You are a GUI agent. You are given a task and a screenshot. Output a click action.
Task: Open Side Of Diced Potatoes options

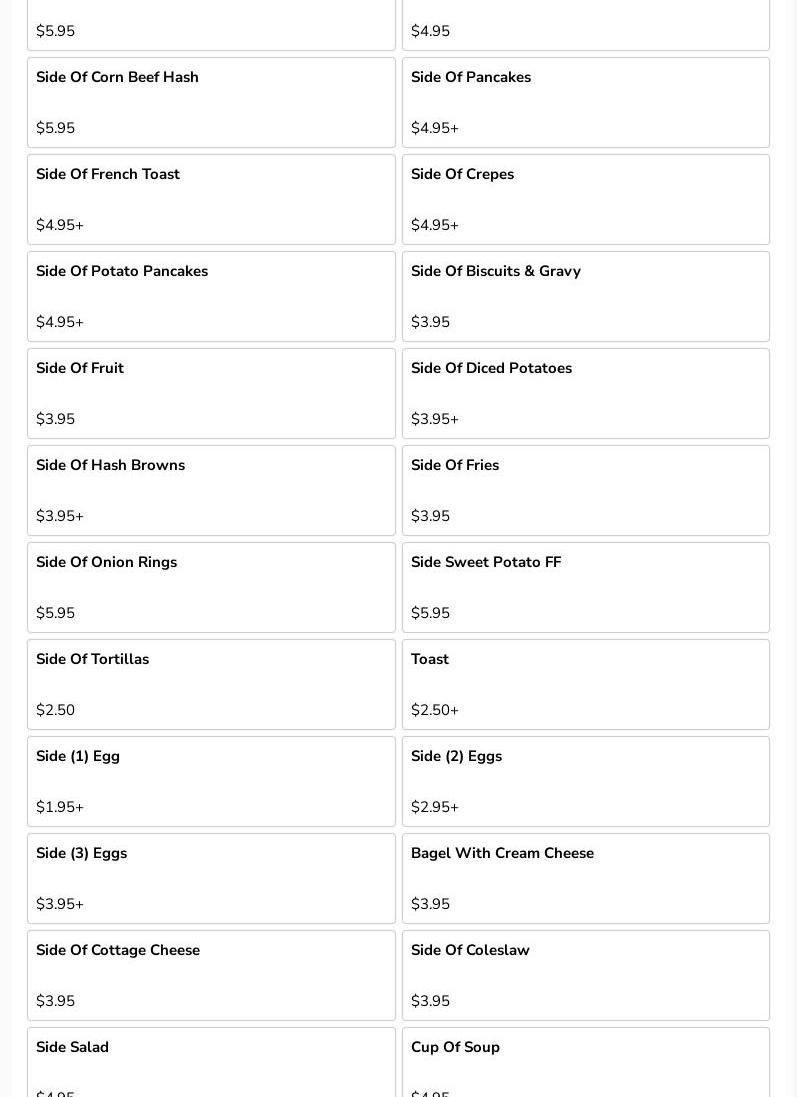(x=585, y=393)
